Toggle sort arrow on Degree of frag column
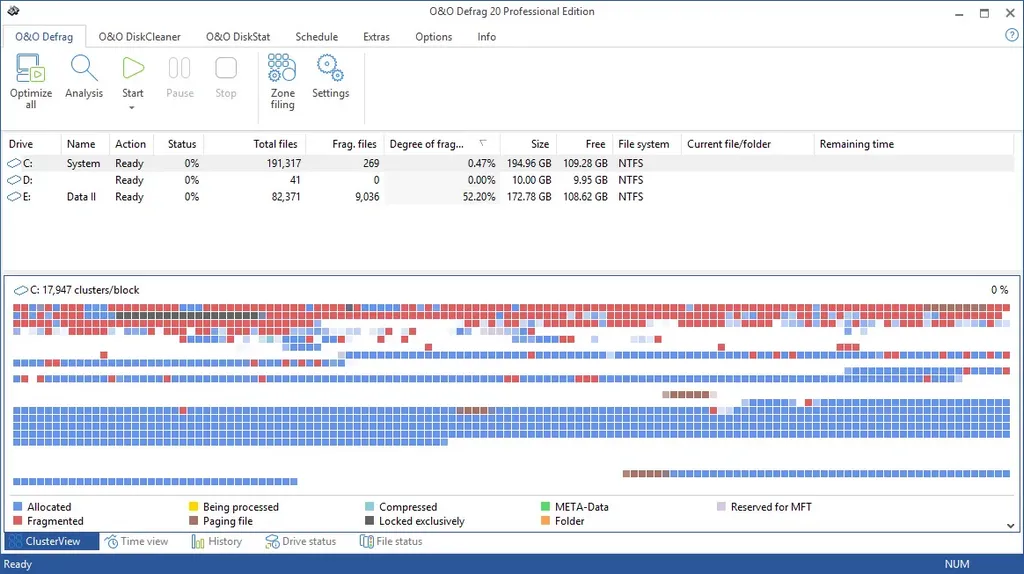 (483, 143)
